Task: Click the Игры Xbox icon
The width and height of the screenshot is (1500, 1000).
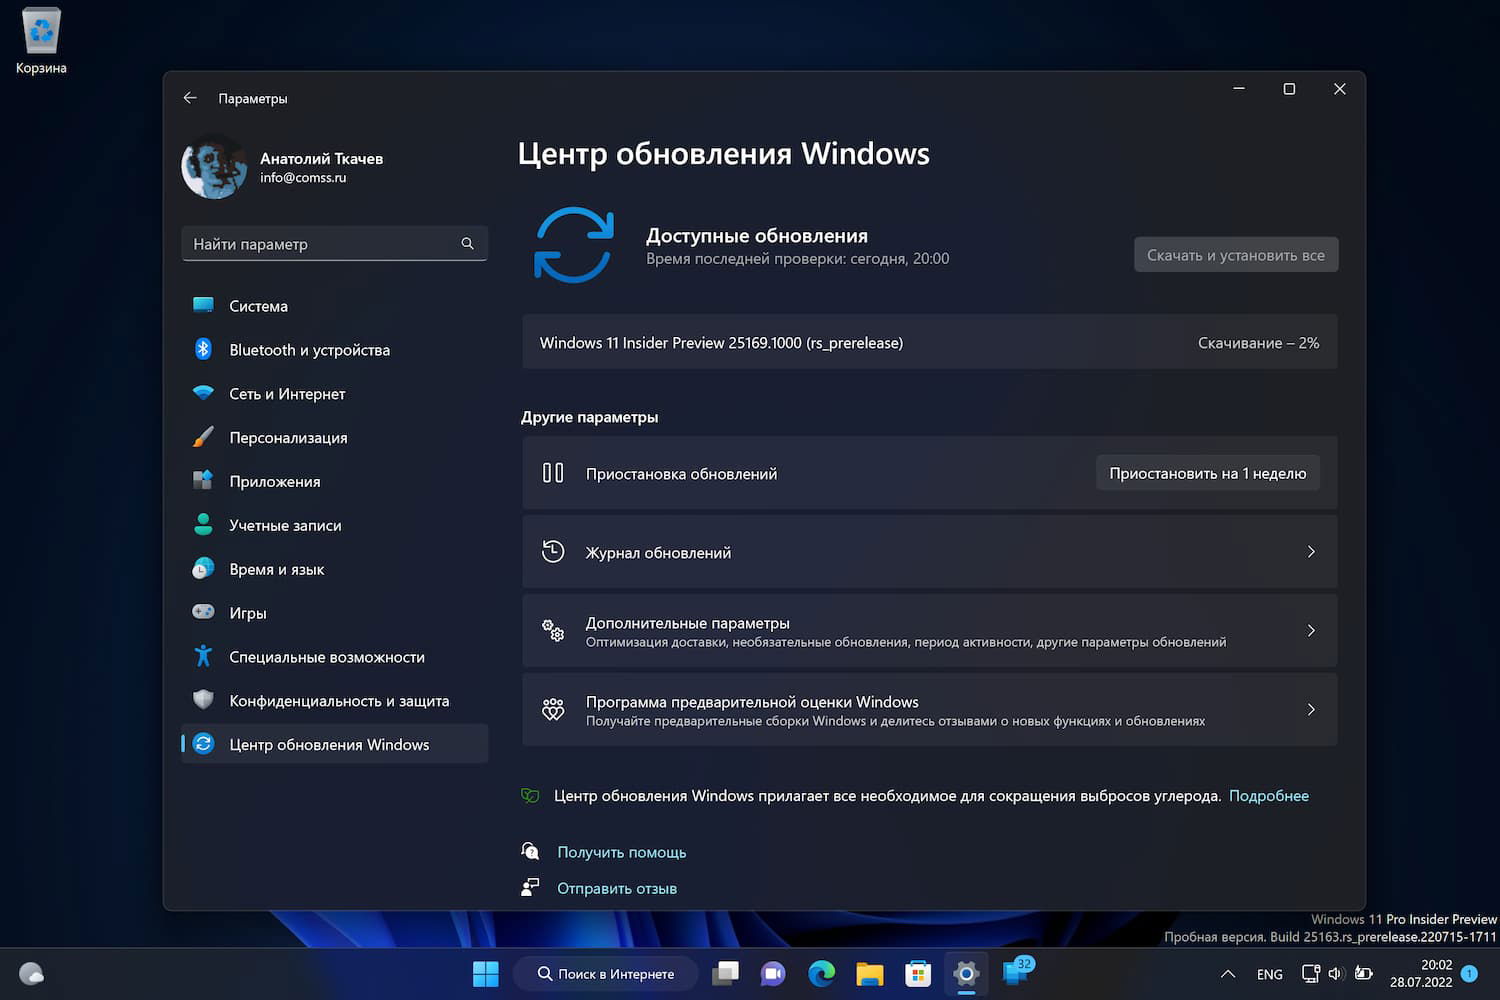Action: coord(203,612)
